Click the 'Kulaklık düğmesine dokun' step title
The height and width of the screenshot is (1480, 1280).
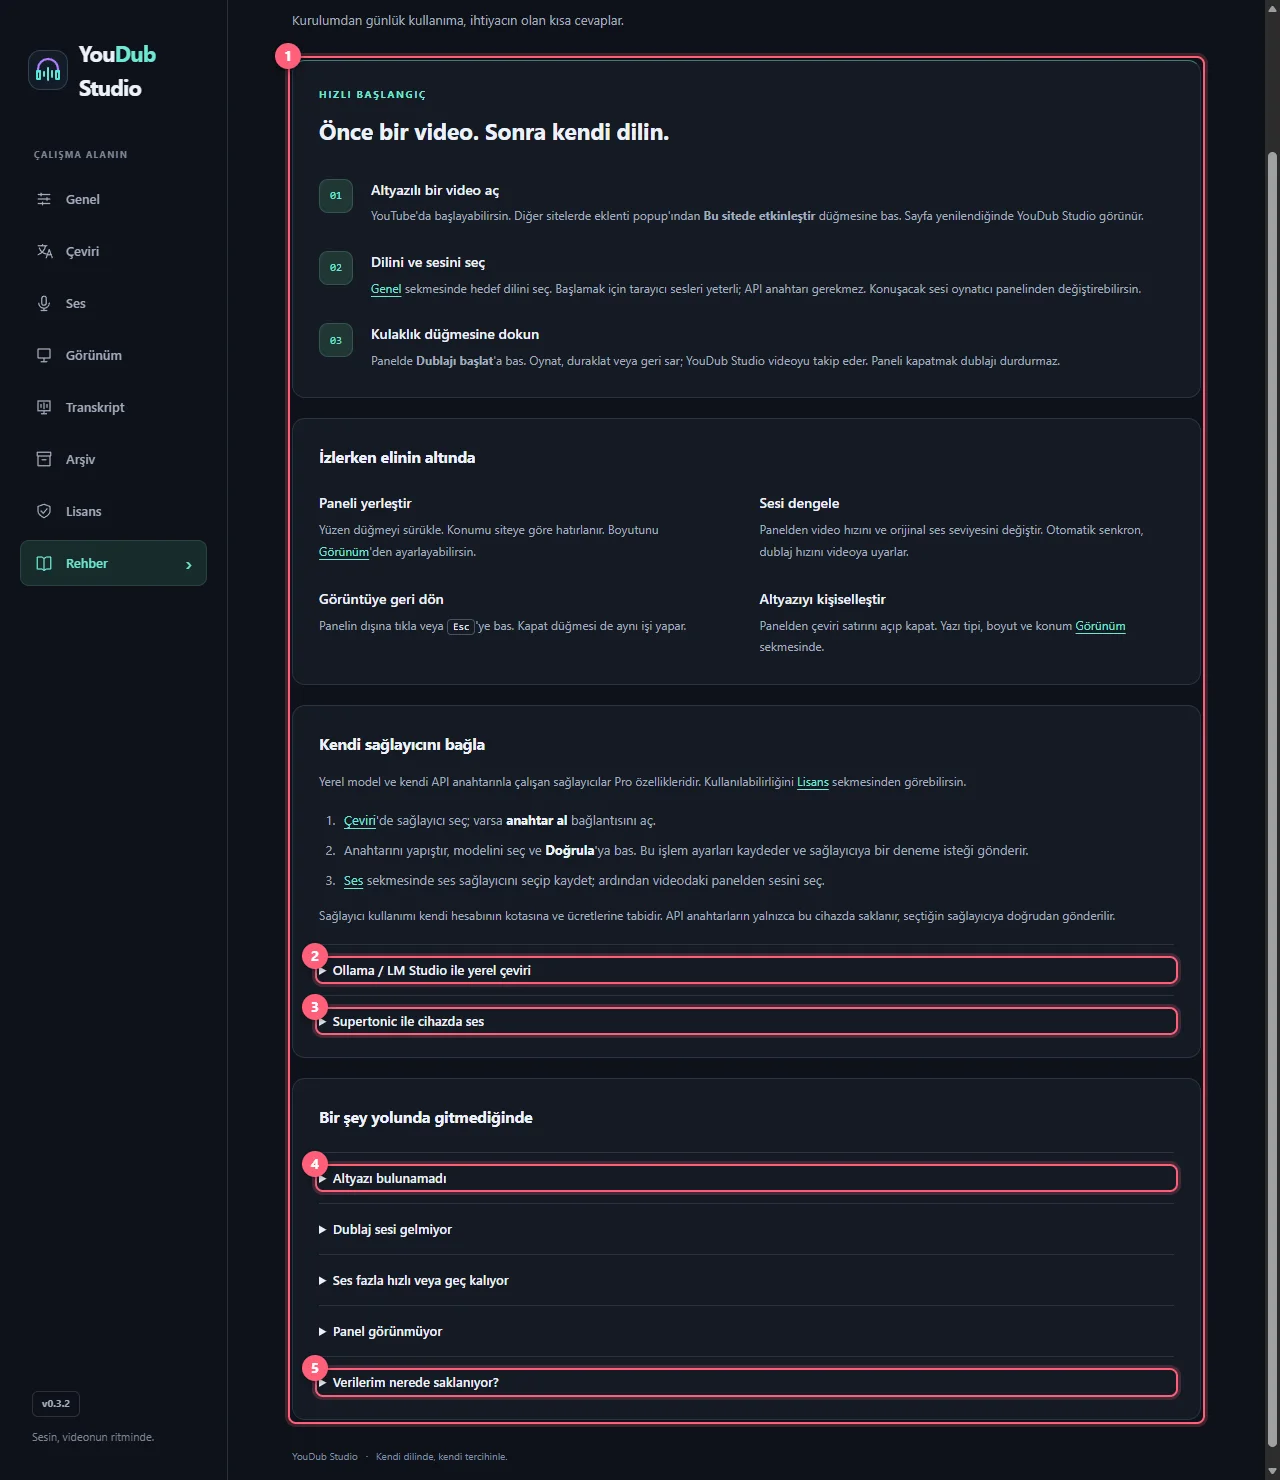455,334
